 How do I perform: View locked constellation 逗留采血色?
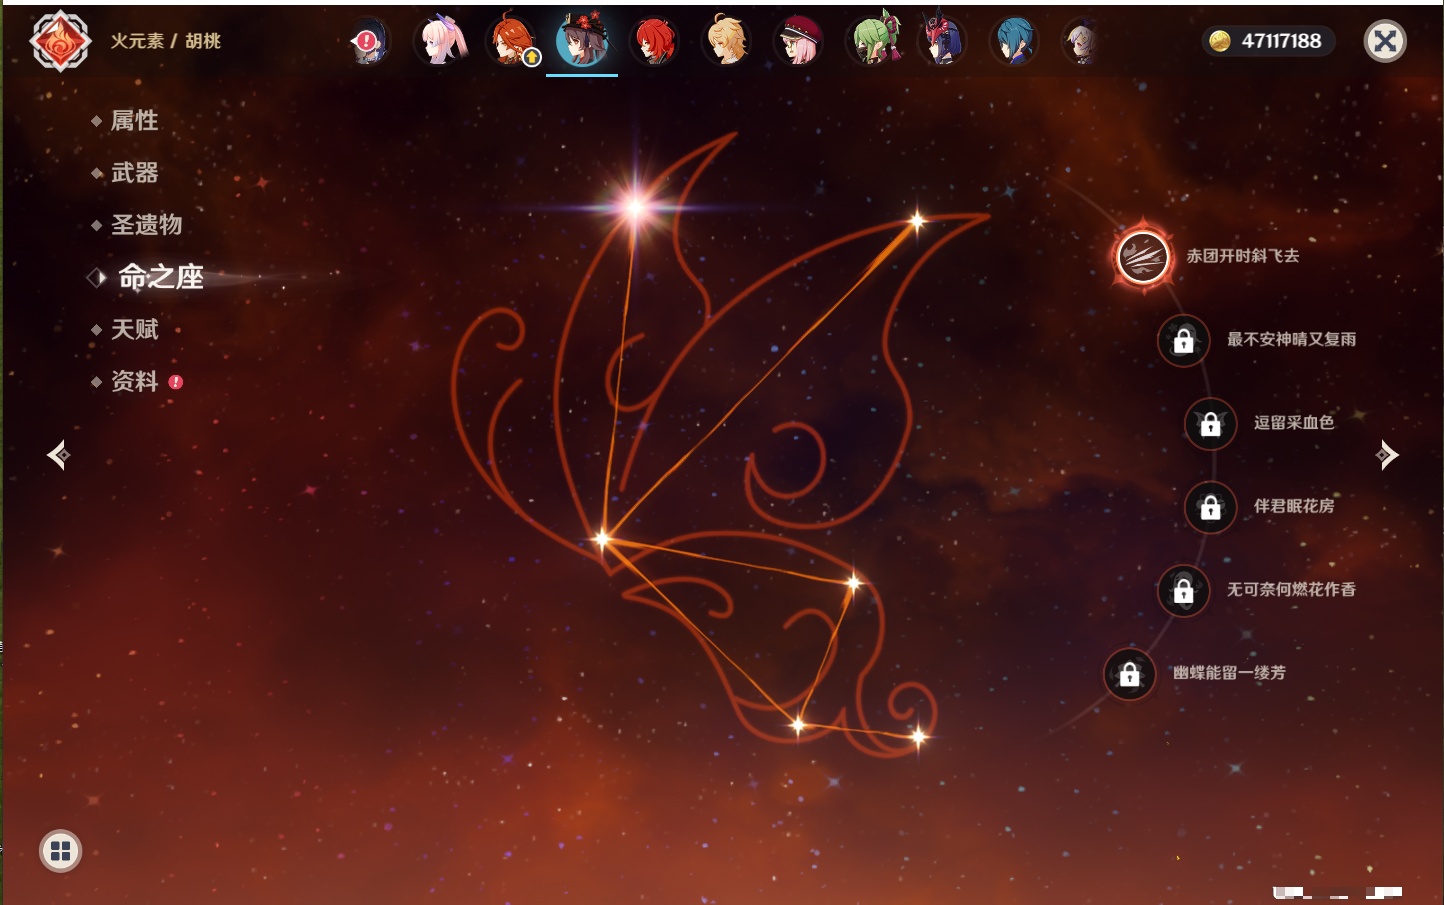(1210, 424)
